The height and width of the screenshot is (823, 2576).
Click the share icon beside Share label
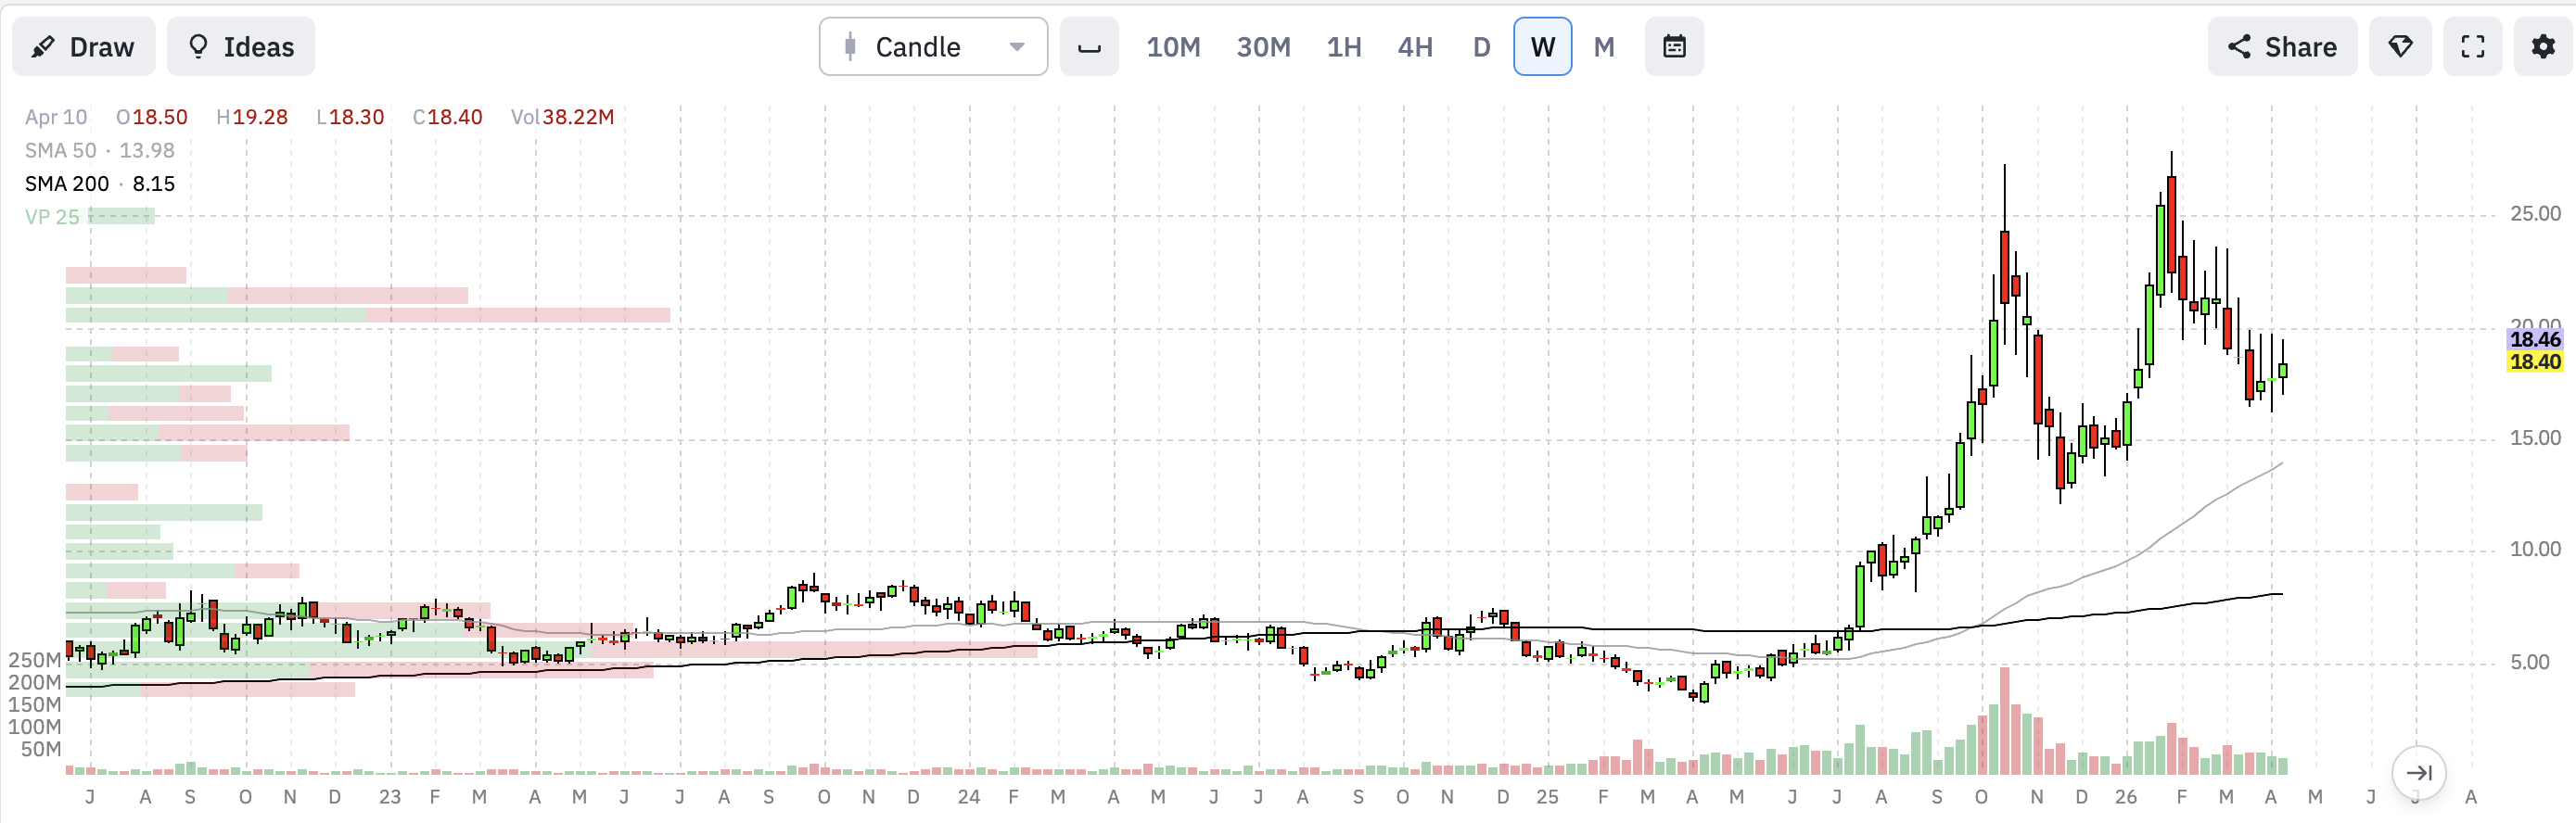coord(2240,47)
